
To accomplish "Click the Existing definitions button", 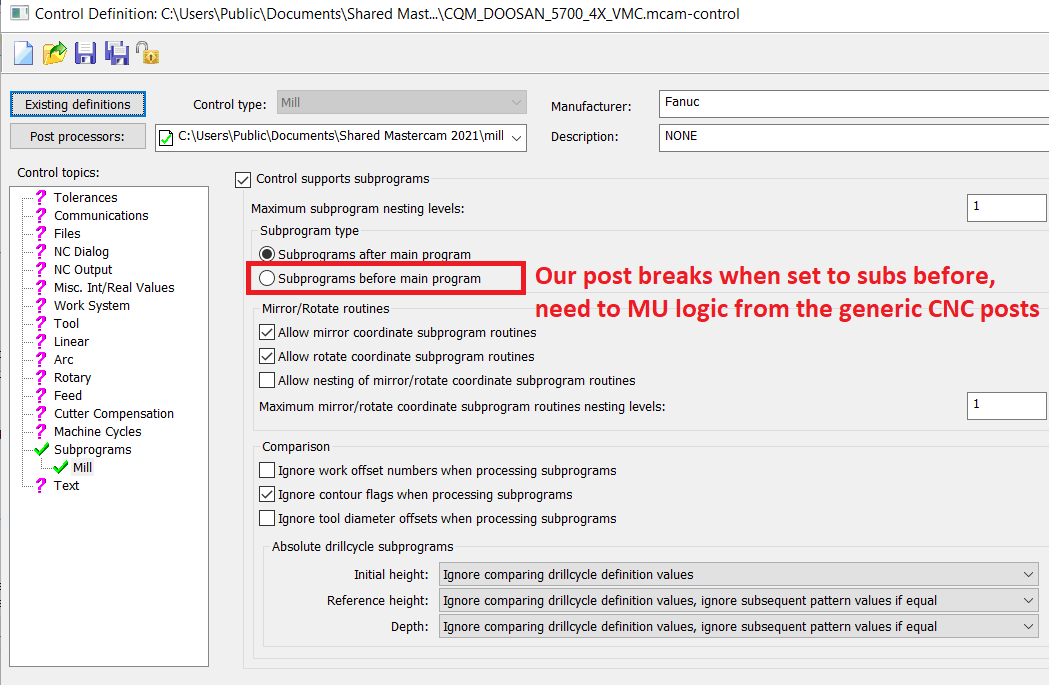I will click(78, 104).
